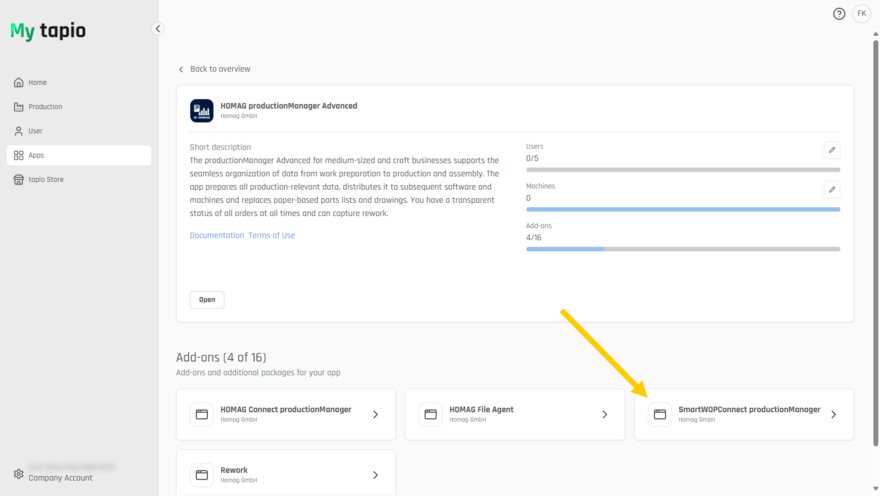The image size is (880, 496).
Task: Click the Rework window icon
Action: click(201, 475)
